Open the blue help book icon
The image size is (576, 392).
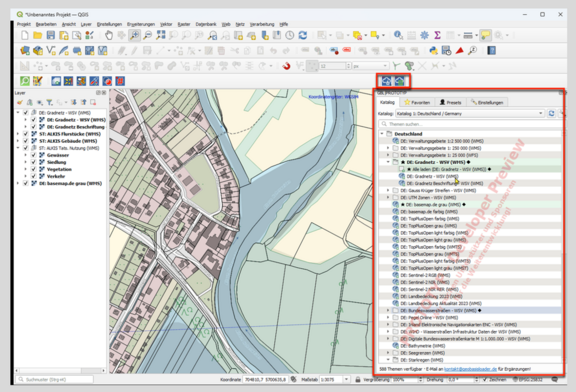[x=492, y=51]
